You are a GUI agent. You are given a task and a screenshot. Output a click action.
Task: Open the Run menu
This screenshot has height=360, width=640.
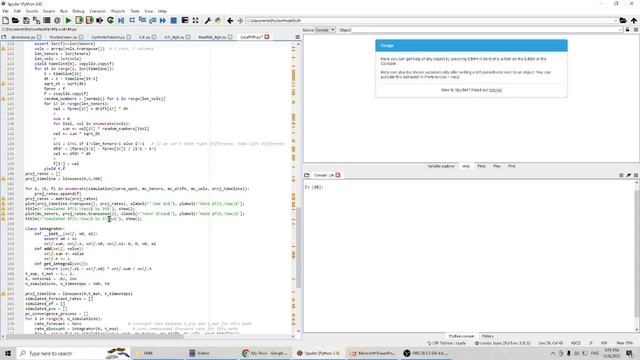tap(64, 11)
